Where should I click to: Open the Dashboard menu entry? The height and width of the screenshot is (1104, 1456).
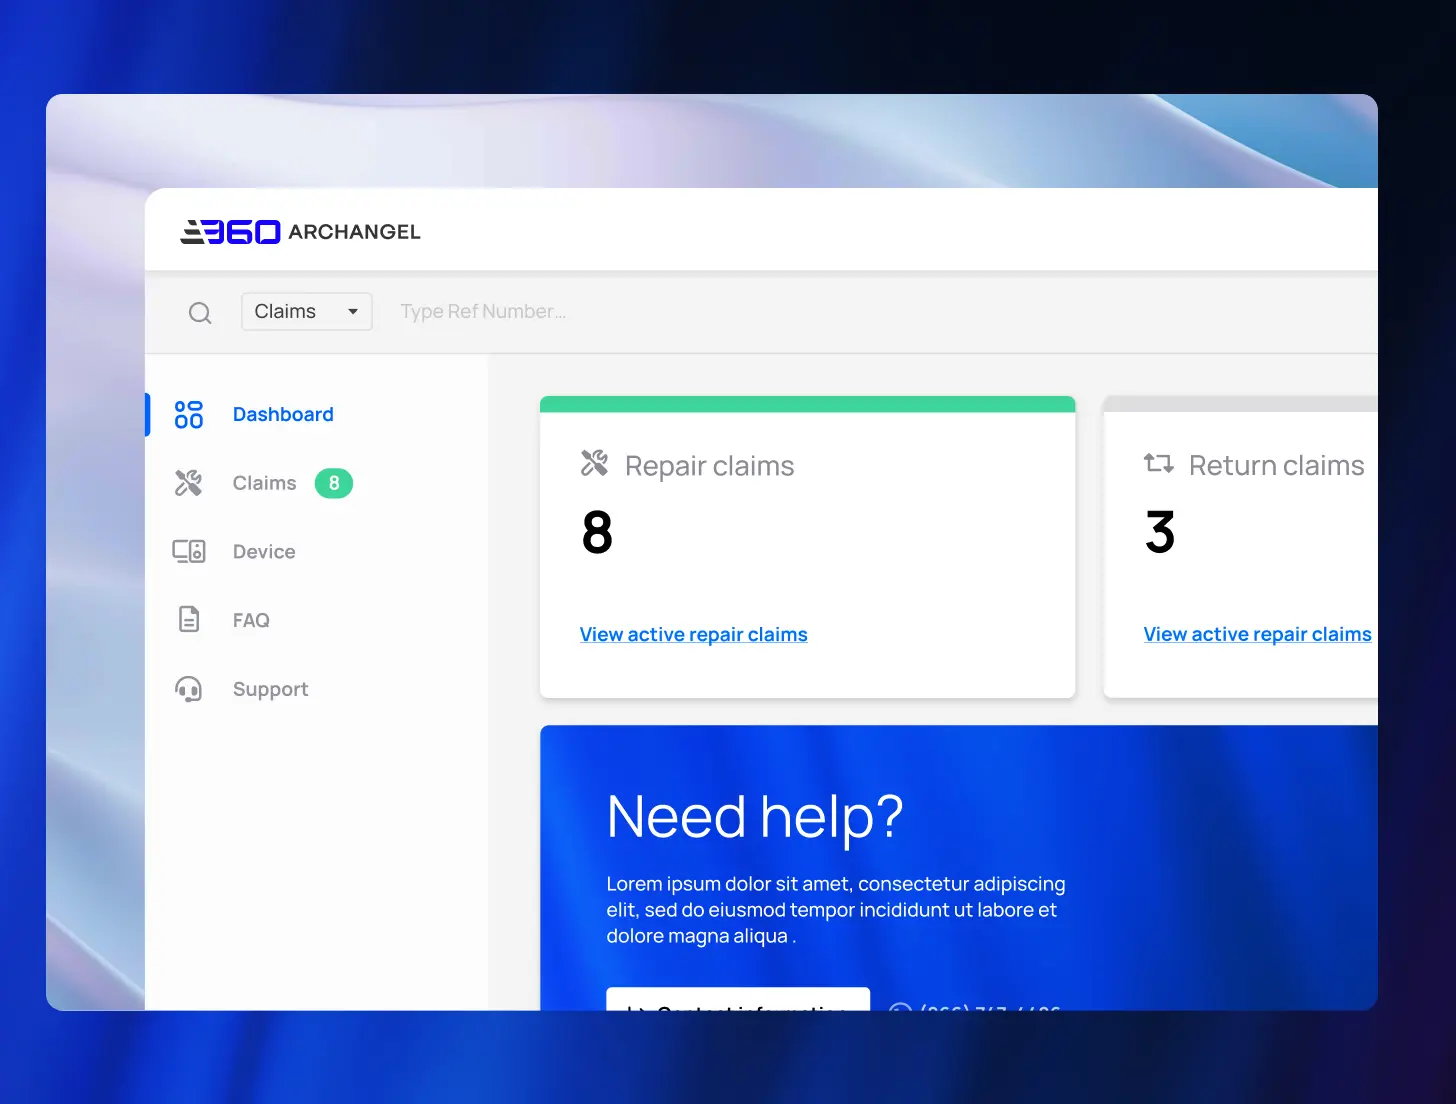[x=283, y=414]
